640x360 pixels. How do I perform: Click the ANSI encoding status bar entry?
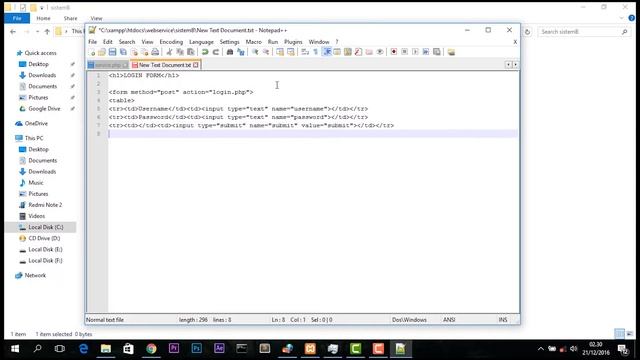[449, 320]
